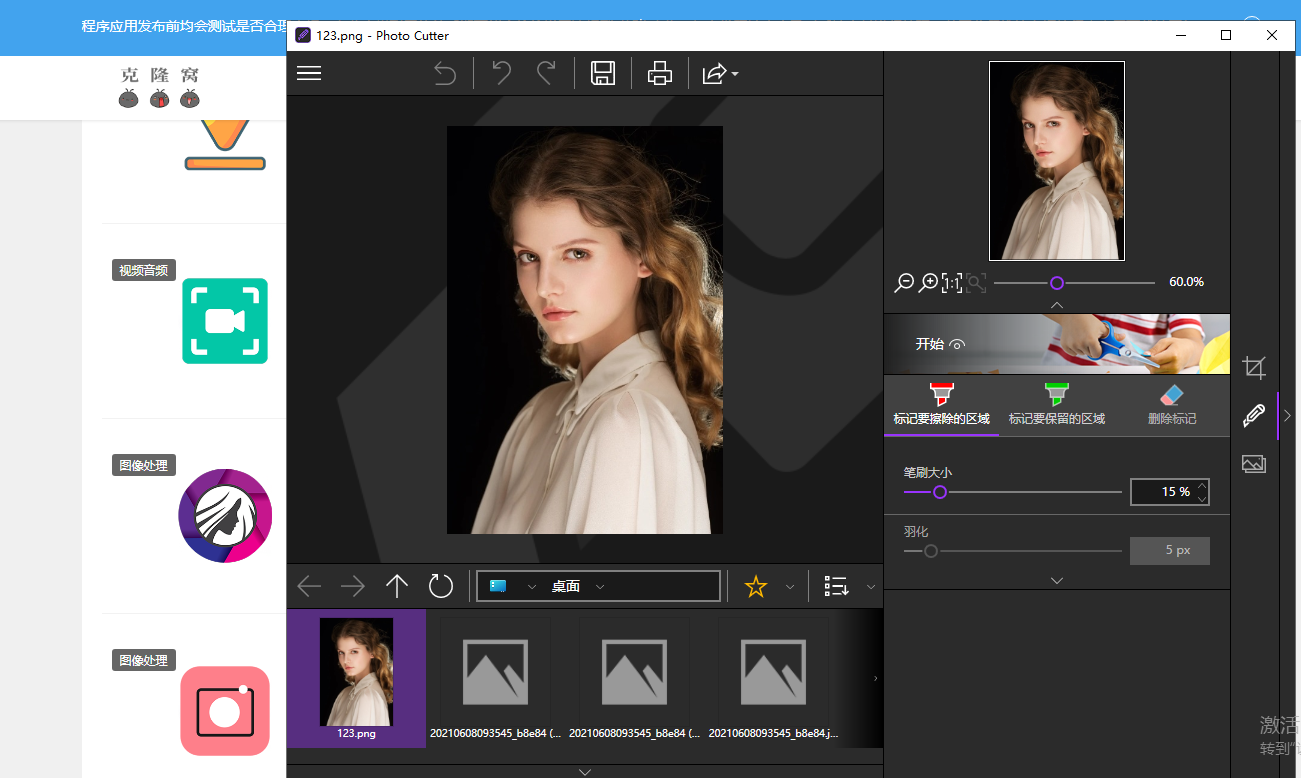Toggle the eye icon beside 开始
Screen dimensions: 1301x778
pos(957,344)
